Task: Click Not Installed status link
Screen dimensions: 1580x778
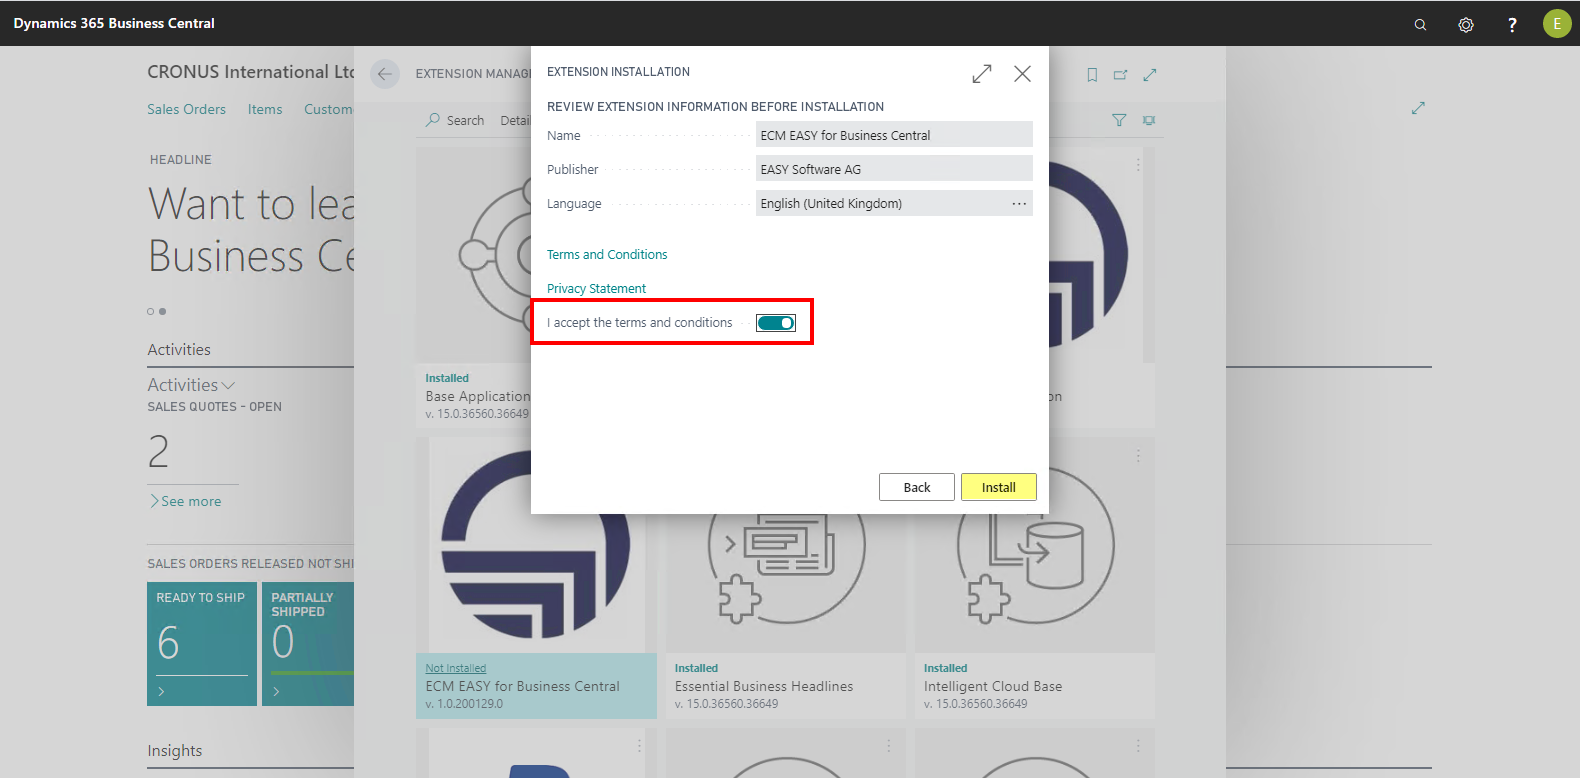Action: pos(455,668)
